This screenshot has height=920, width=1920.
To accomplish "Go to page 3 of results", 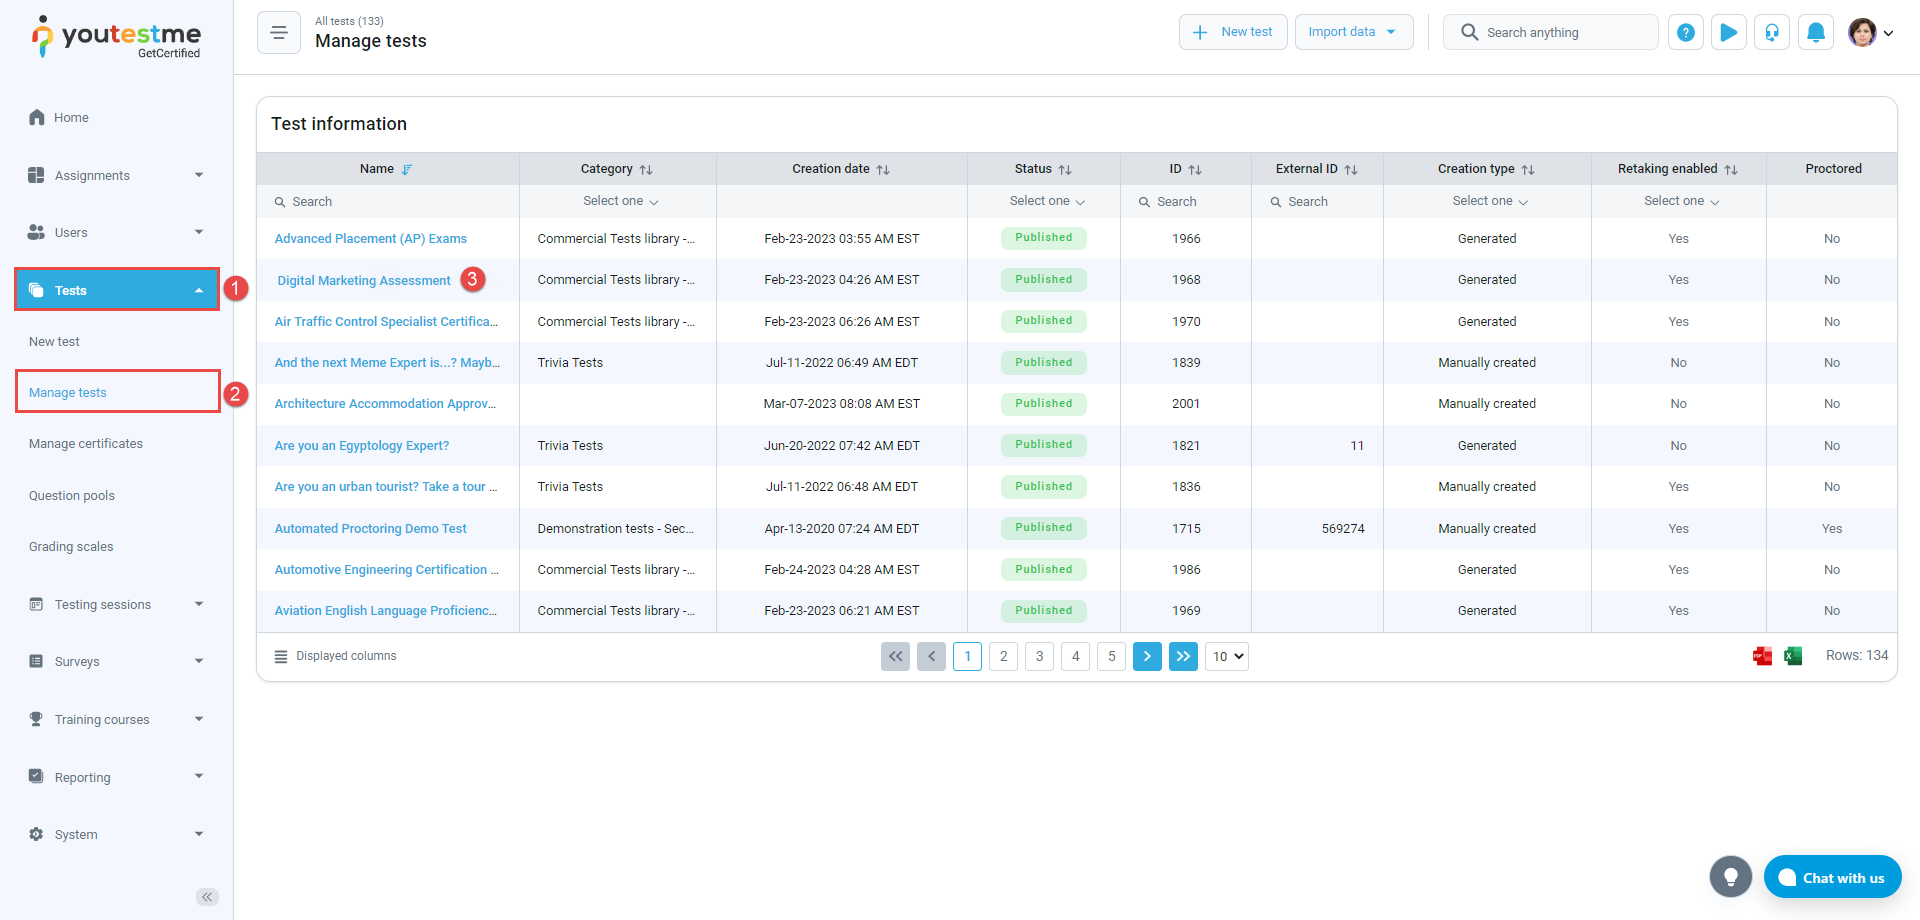I will (x=1039, y=656).
